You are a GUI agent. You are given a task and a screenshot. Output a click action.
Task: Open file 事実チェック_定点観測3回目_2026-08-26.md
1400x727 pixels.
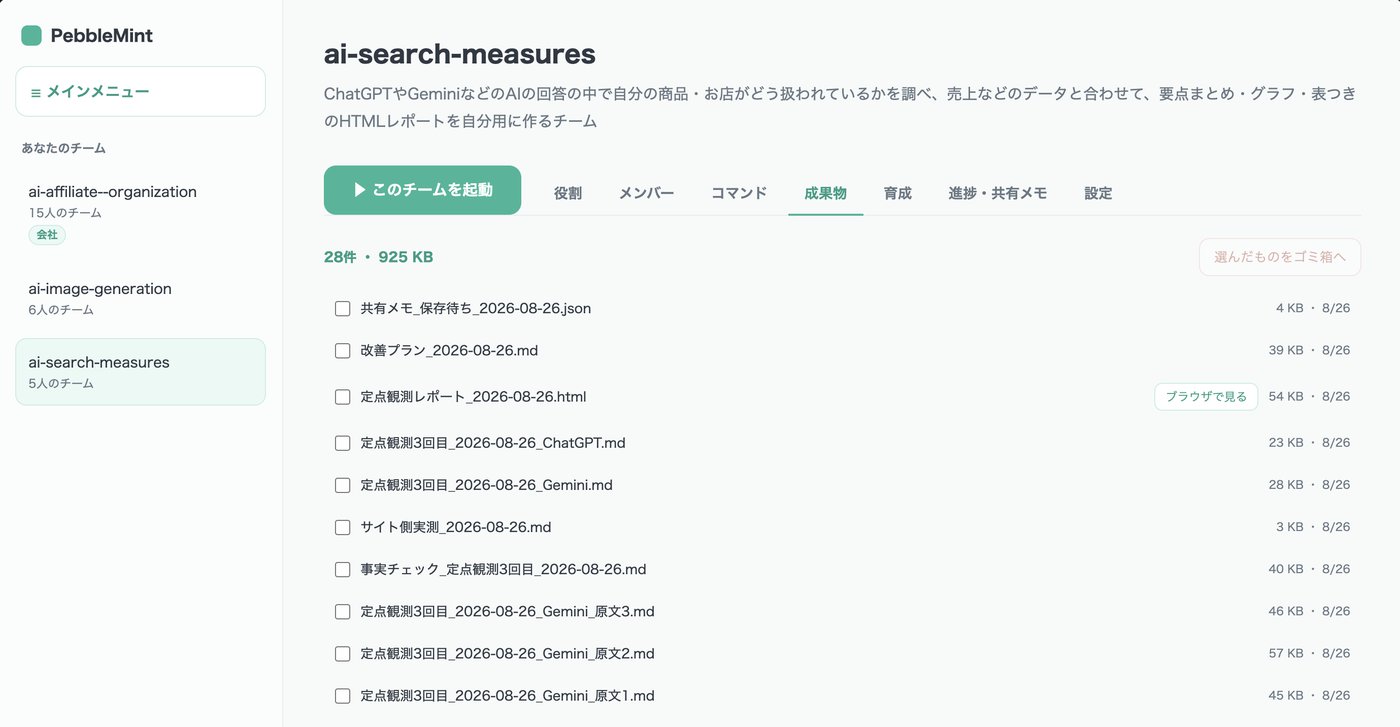tap(504, 569)
